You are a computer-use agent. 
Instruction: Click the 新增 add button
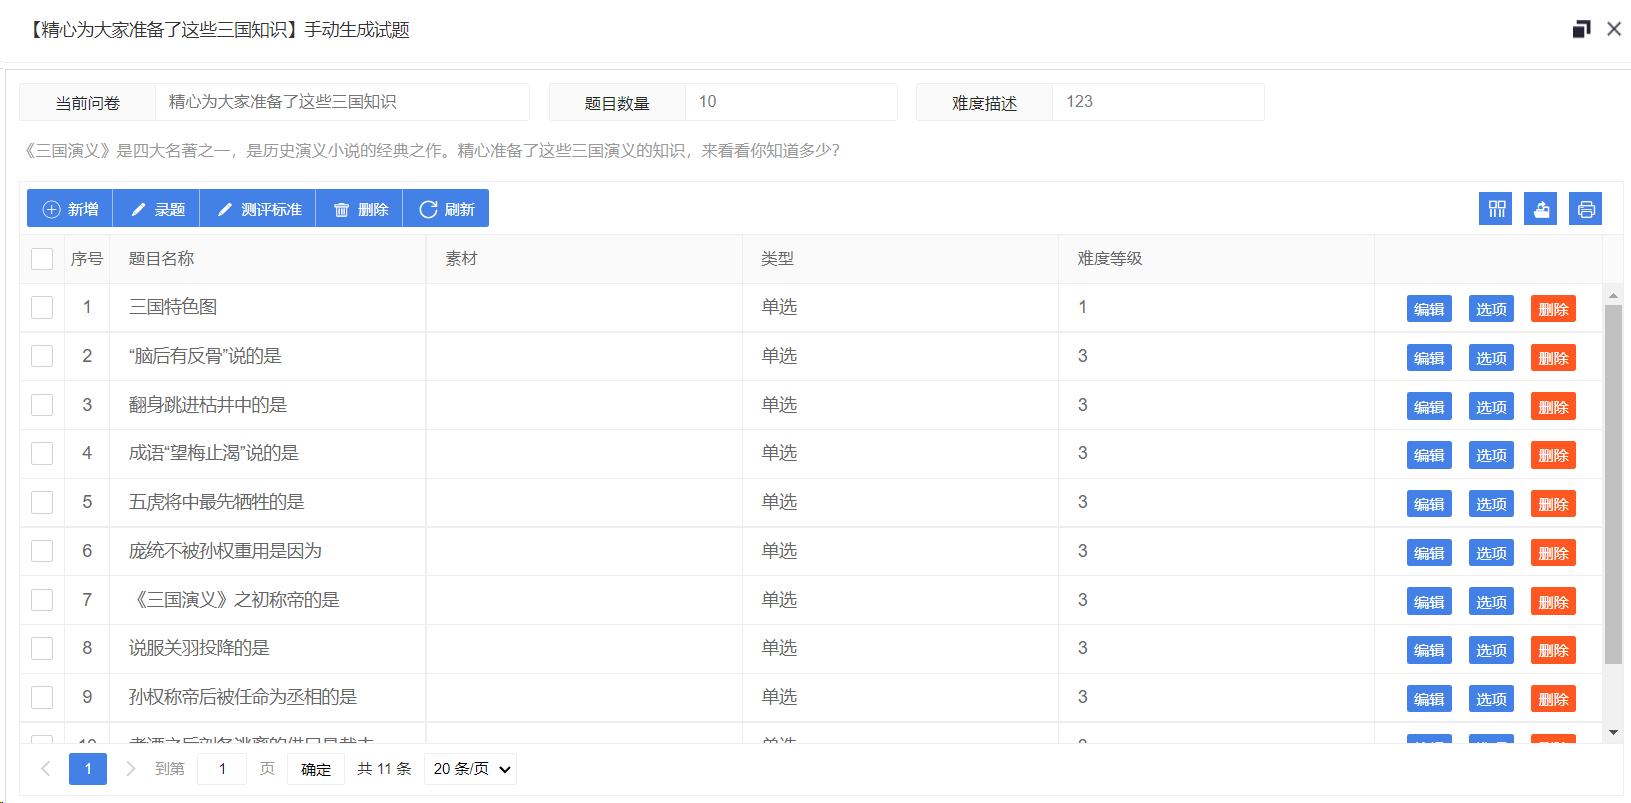pyautogui.click(x=70, y=209)
